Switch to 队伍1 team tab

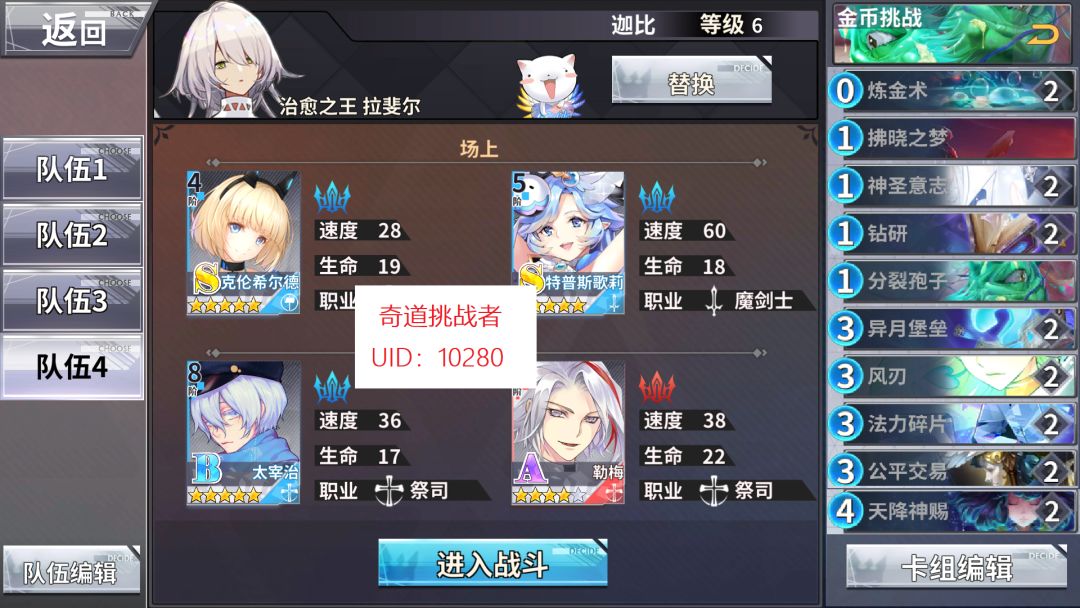point(72,169)
